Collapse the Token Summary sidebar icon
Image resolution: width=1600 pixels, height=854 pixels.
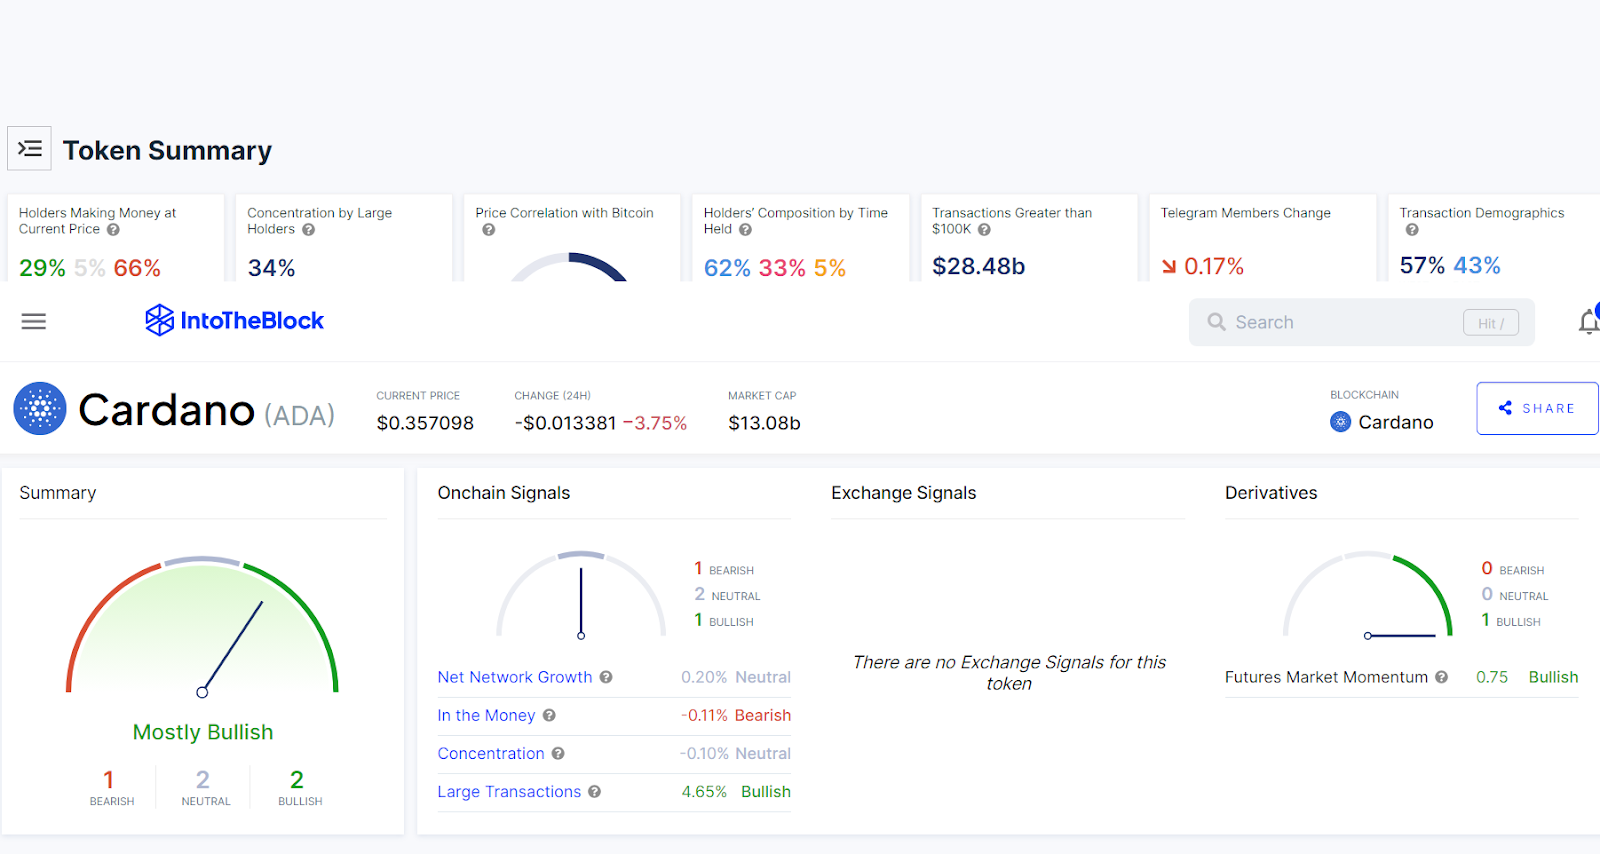(x=30, y=149)
